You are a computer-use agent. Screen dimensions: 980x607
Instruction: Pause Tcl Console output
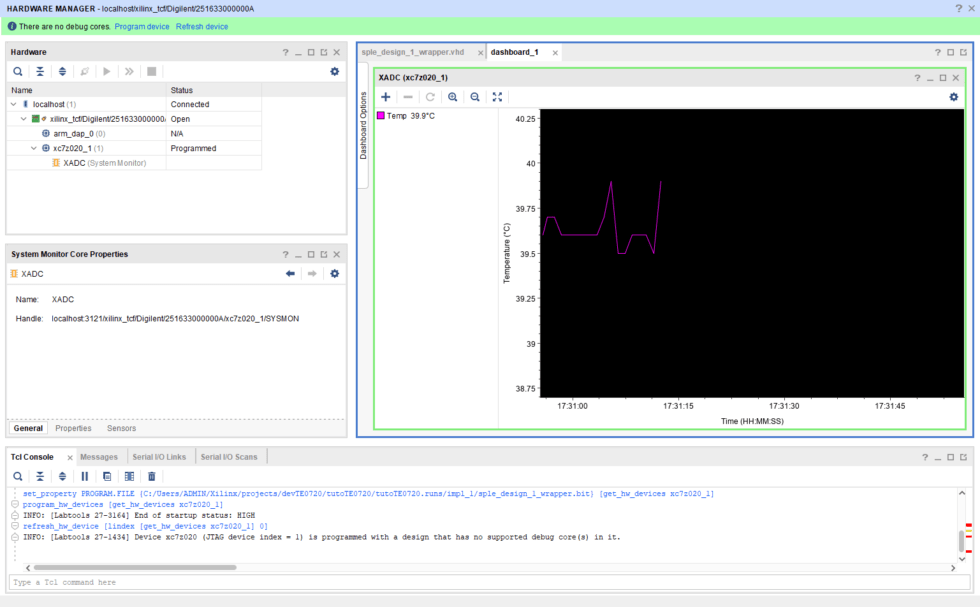[84, 476]
